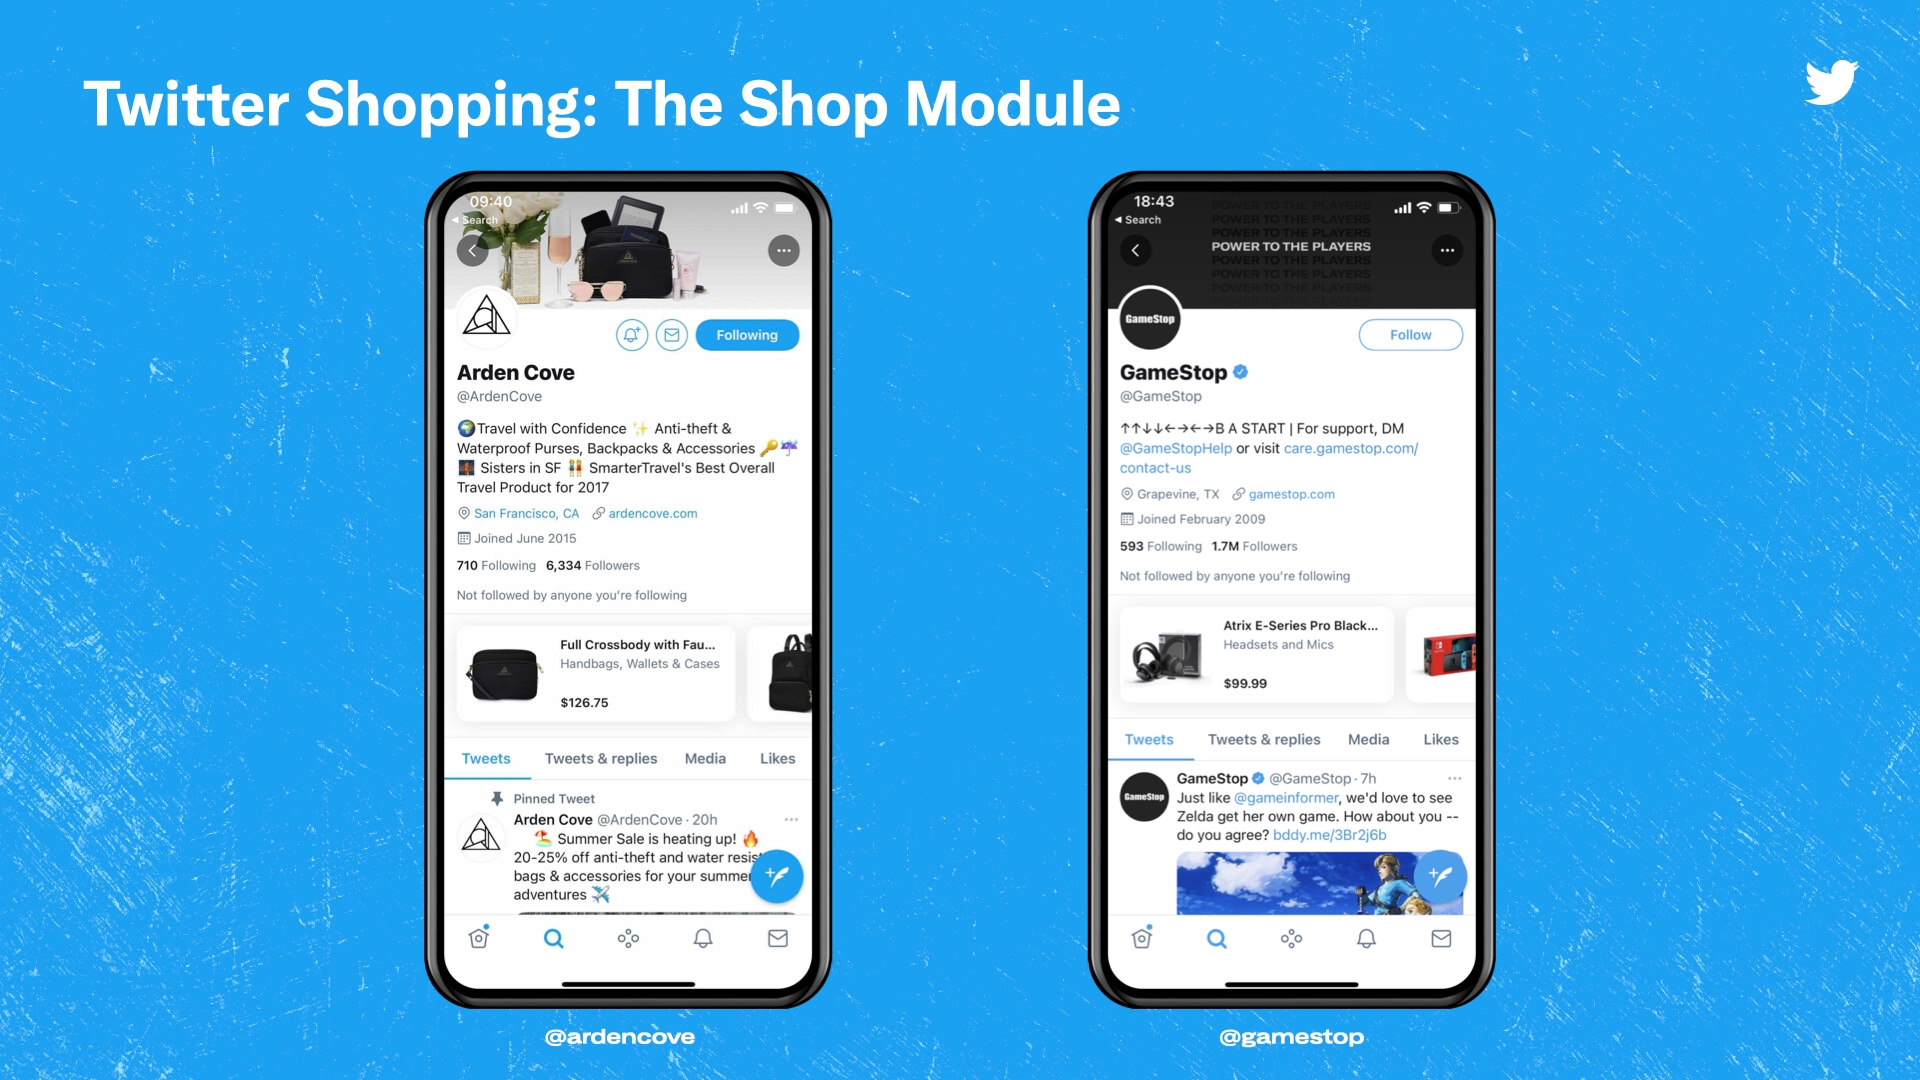Click the Search icon on left phone
Screen dimensions: 1920x1080
point(554,939)
